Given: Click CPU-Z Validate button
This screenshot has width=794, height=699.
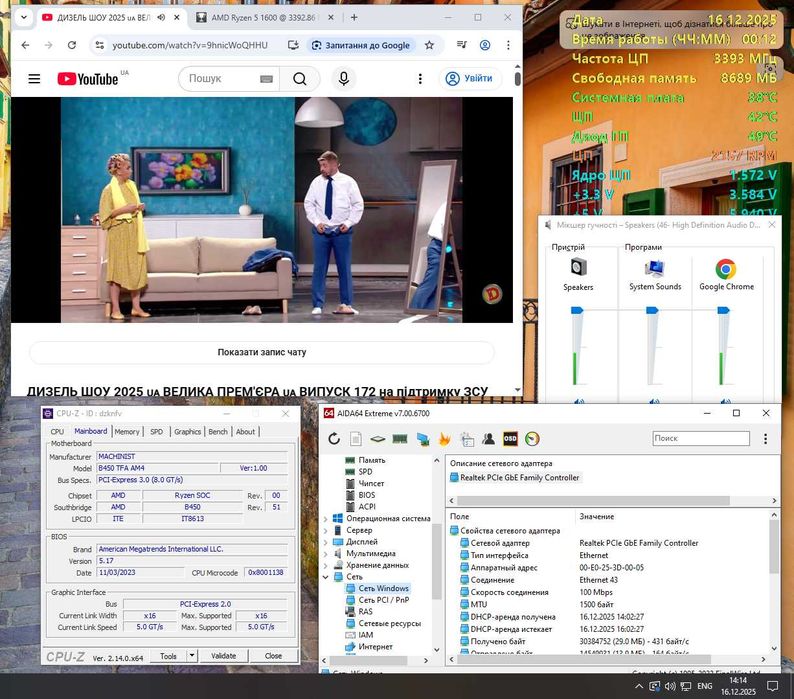Looking at the screenshot, I should point(223,656).
